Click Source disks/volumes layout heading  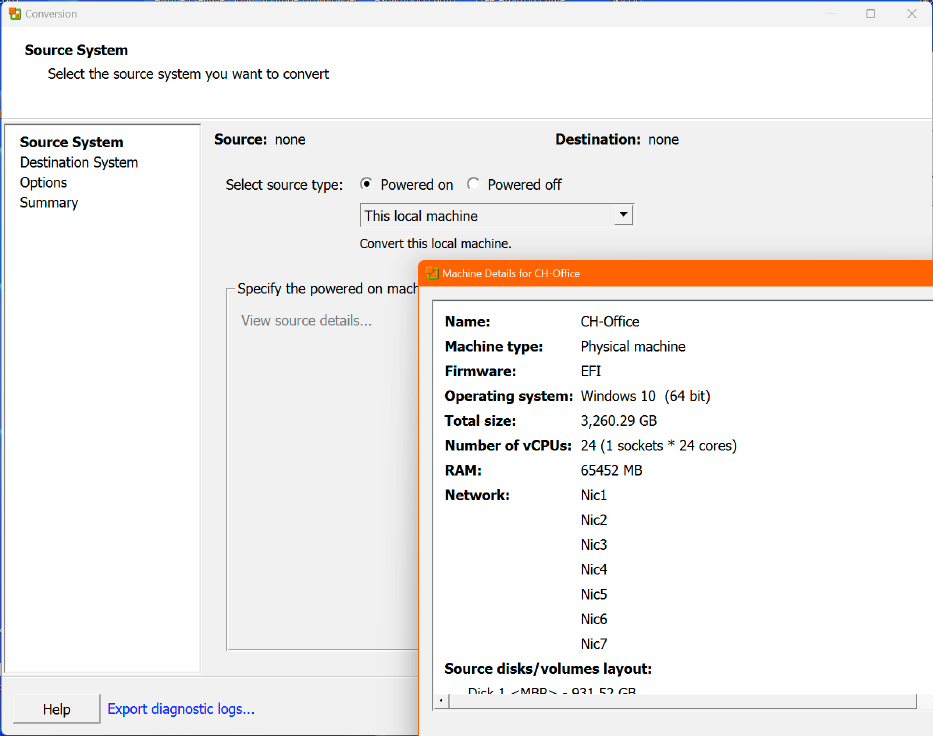click(548, 669)
